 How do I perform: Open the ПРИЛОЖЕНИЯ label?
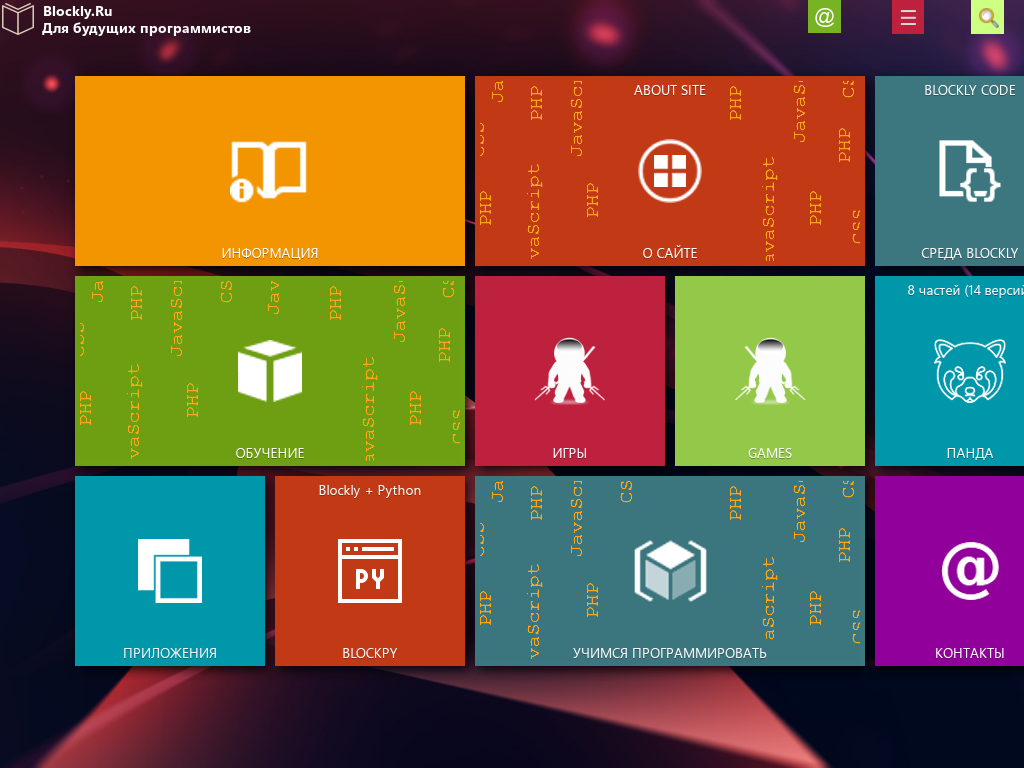point(170,653)
